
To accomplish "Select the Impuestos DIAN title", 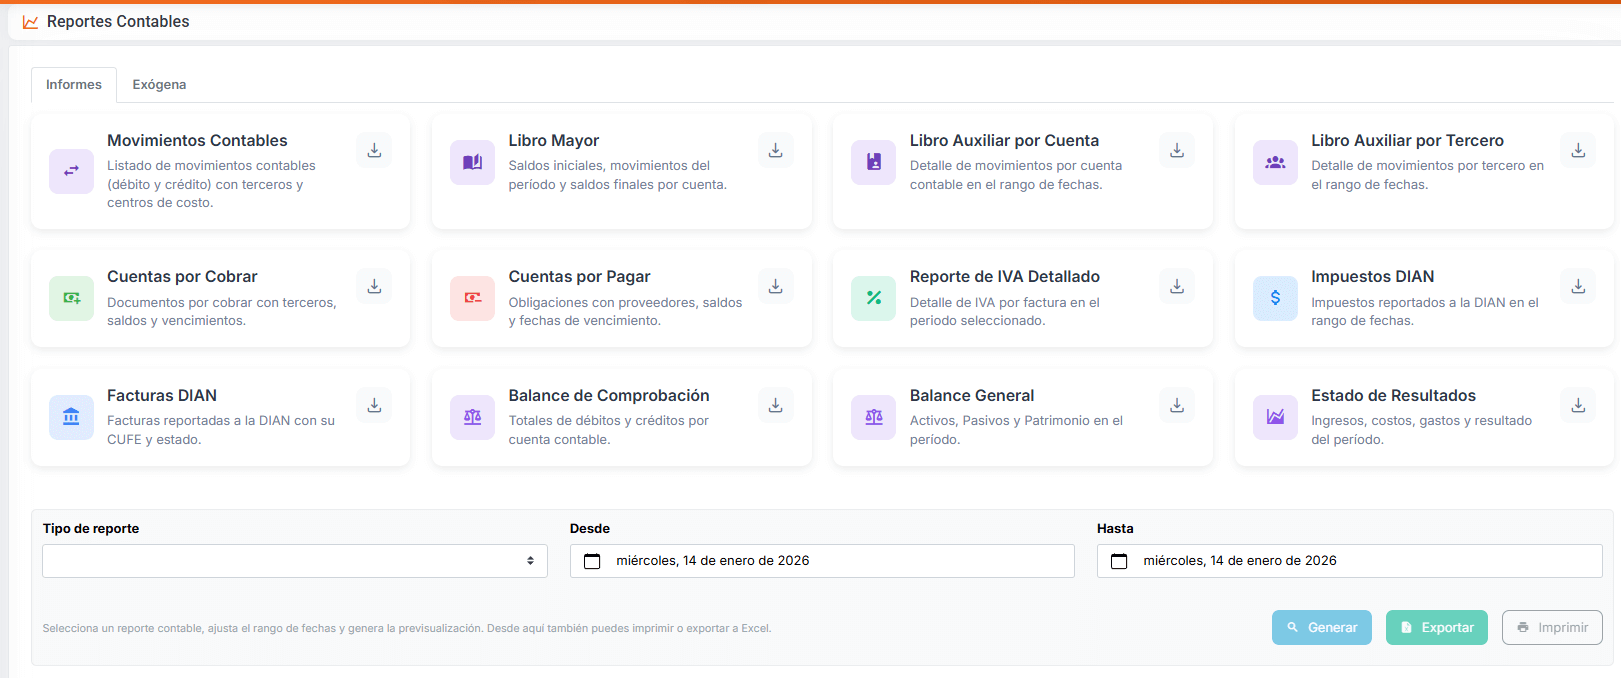I will click(1372, 277).
